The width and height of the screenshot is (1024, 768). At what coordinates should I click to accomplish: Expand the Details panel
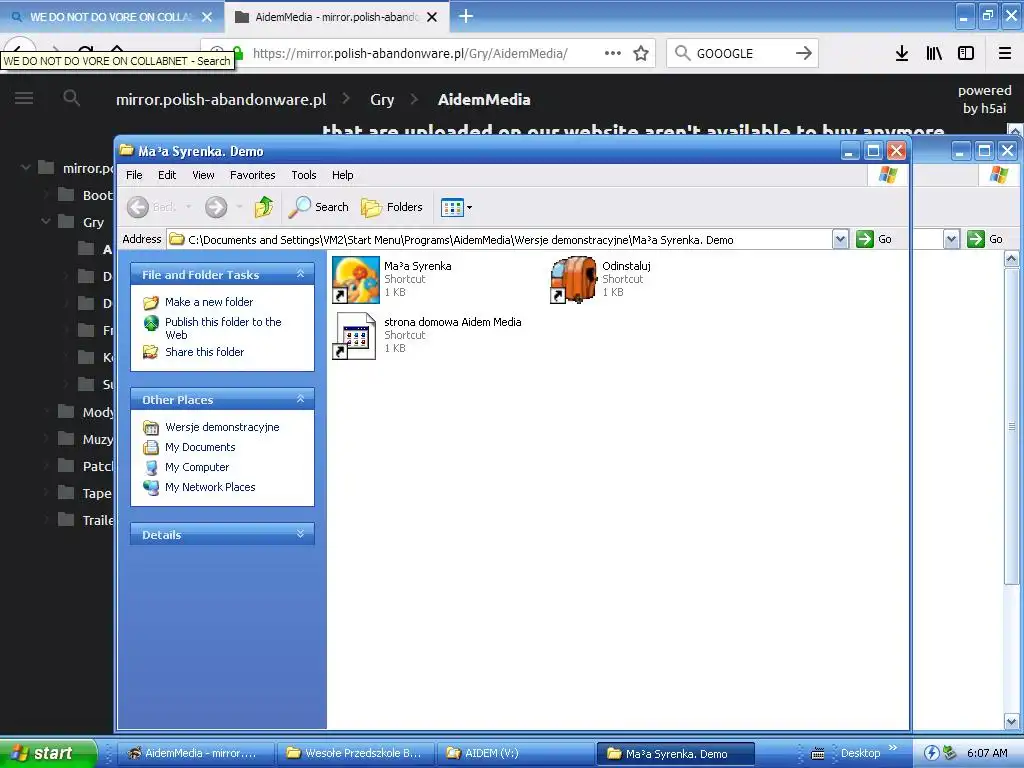[x=300, y=534]
